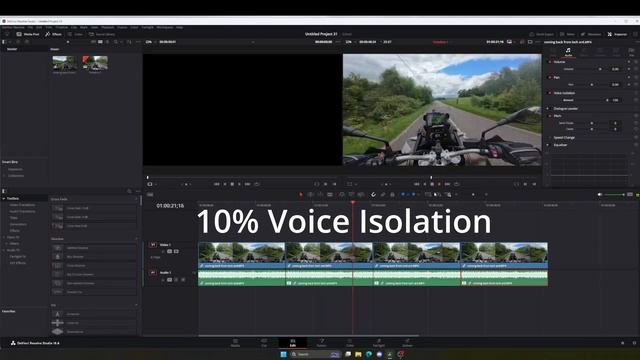Viewport: 640px width, 360px height.
Task: Select the timeline Selection mode tool
Action: pos(301,195)
